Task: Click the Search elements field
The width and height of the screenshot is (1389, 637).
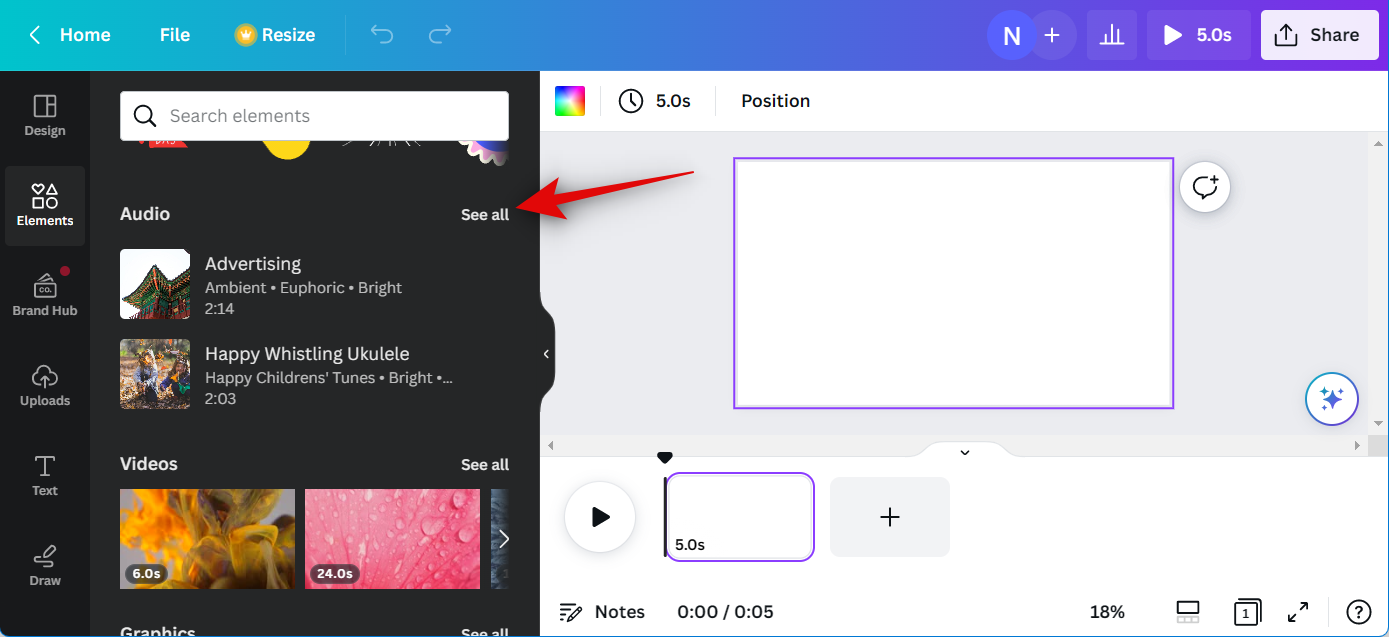Action: point(314,116)
